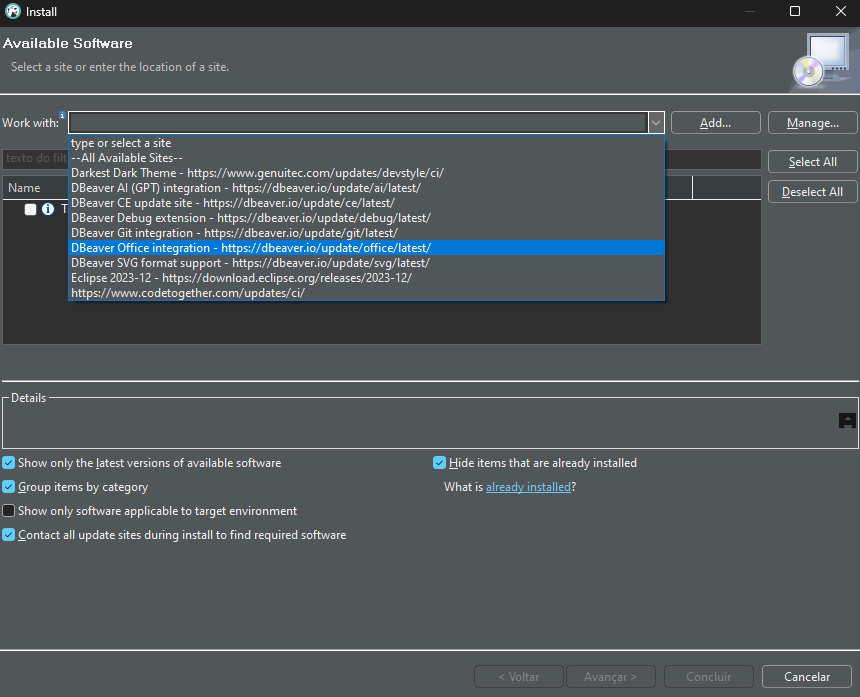Click the Deselect All button
This screenshot has height=697, width=860.
812,192
